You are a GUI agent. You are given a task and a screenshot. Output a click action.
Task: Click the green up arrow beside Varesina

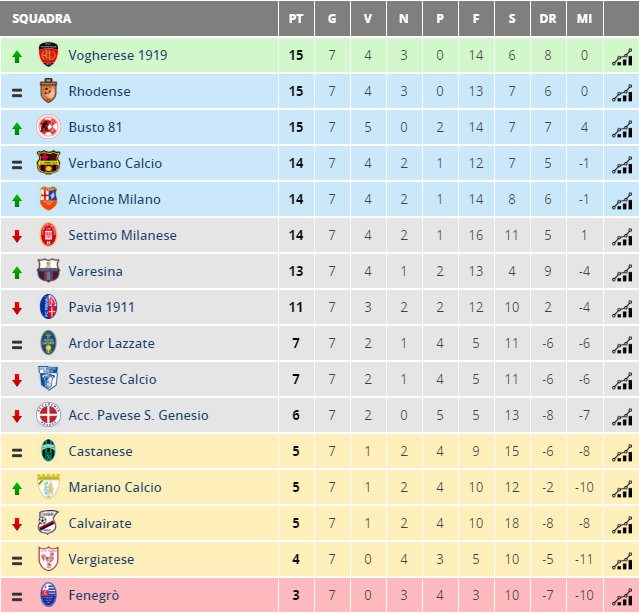[17, 272]
